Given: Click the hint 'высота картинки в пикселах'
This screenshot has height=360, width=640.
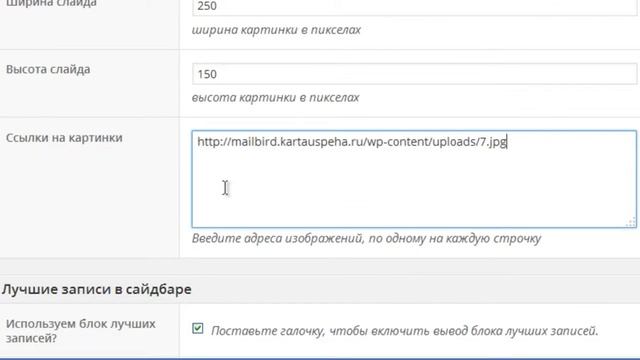Looking at the screenshot, I should point(276,98).
